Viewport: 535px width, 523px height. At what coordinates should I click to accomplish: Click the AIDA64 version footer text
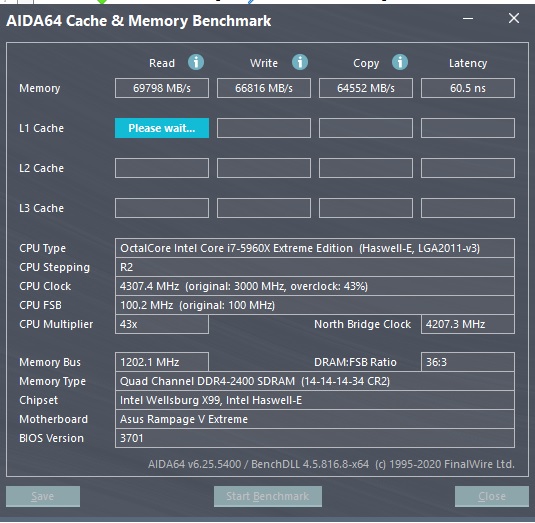pos(331,464)
